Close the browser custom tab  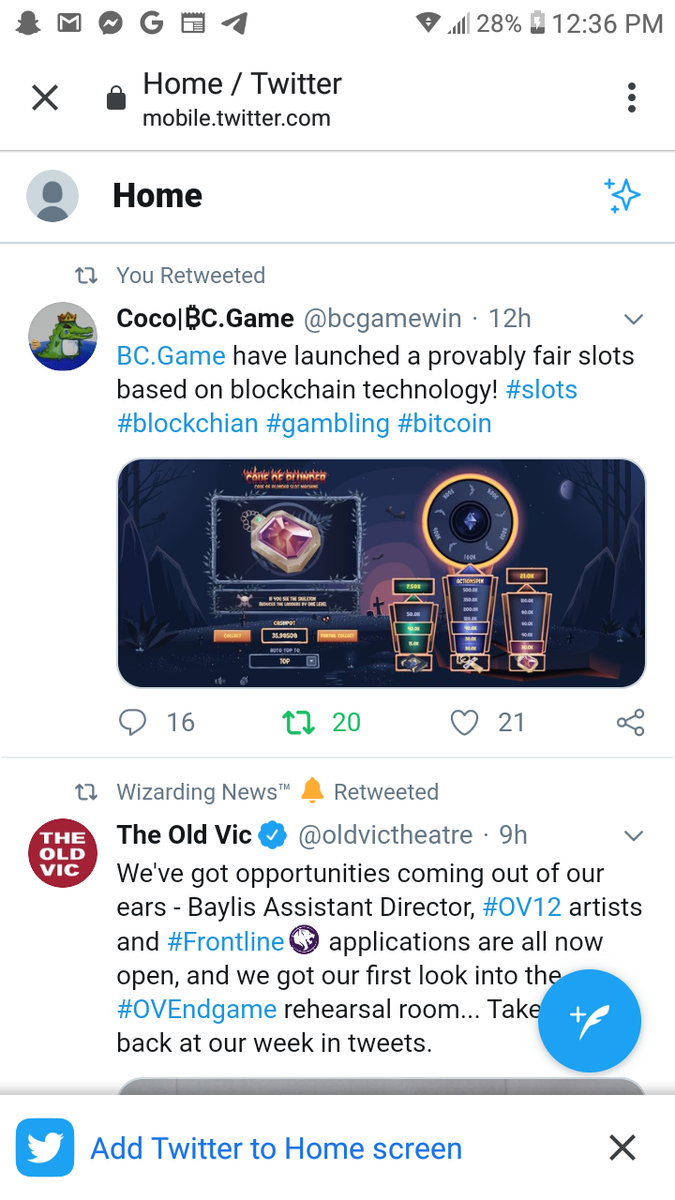coord(45,98)
